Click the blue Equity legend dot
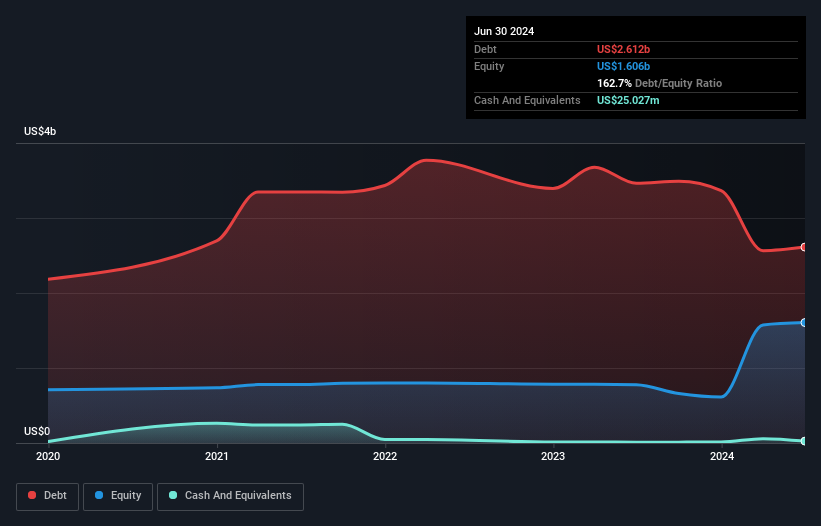The height and width of the screenshot is (526, 821). coord(99,495)
